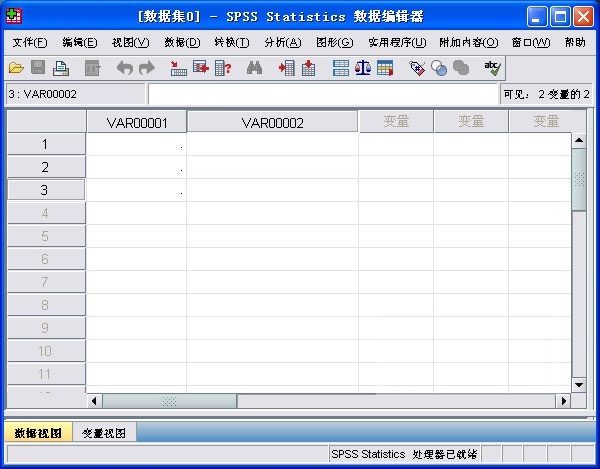Image resolution: width=600 pixels, height=469 pixels.
Task: Open the 文件(F) menu
Action: [x=30, y=42]
